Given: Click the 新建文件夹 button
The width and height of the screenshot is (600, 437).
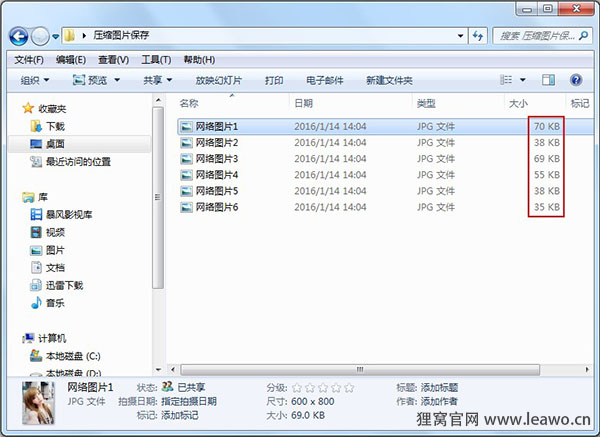Looking at the screenshot, I should tap(389, 80).
